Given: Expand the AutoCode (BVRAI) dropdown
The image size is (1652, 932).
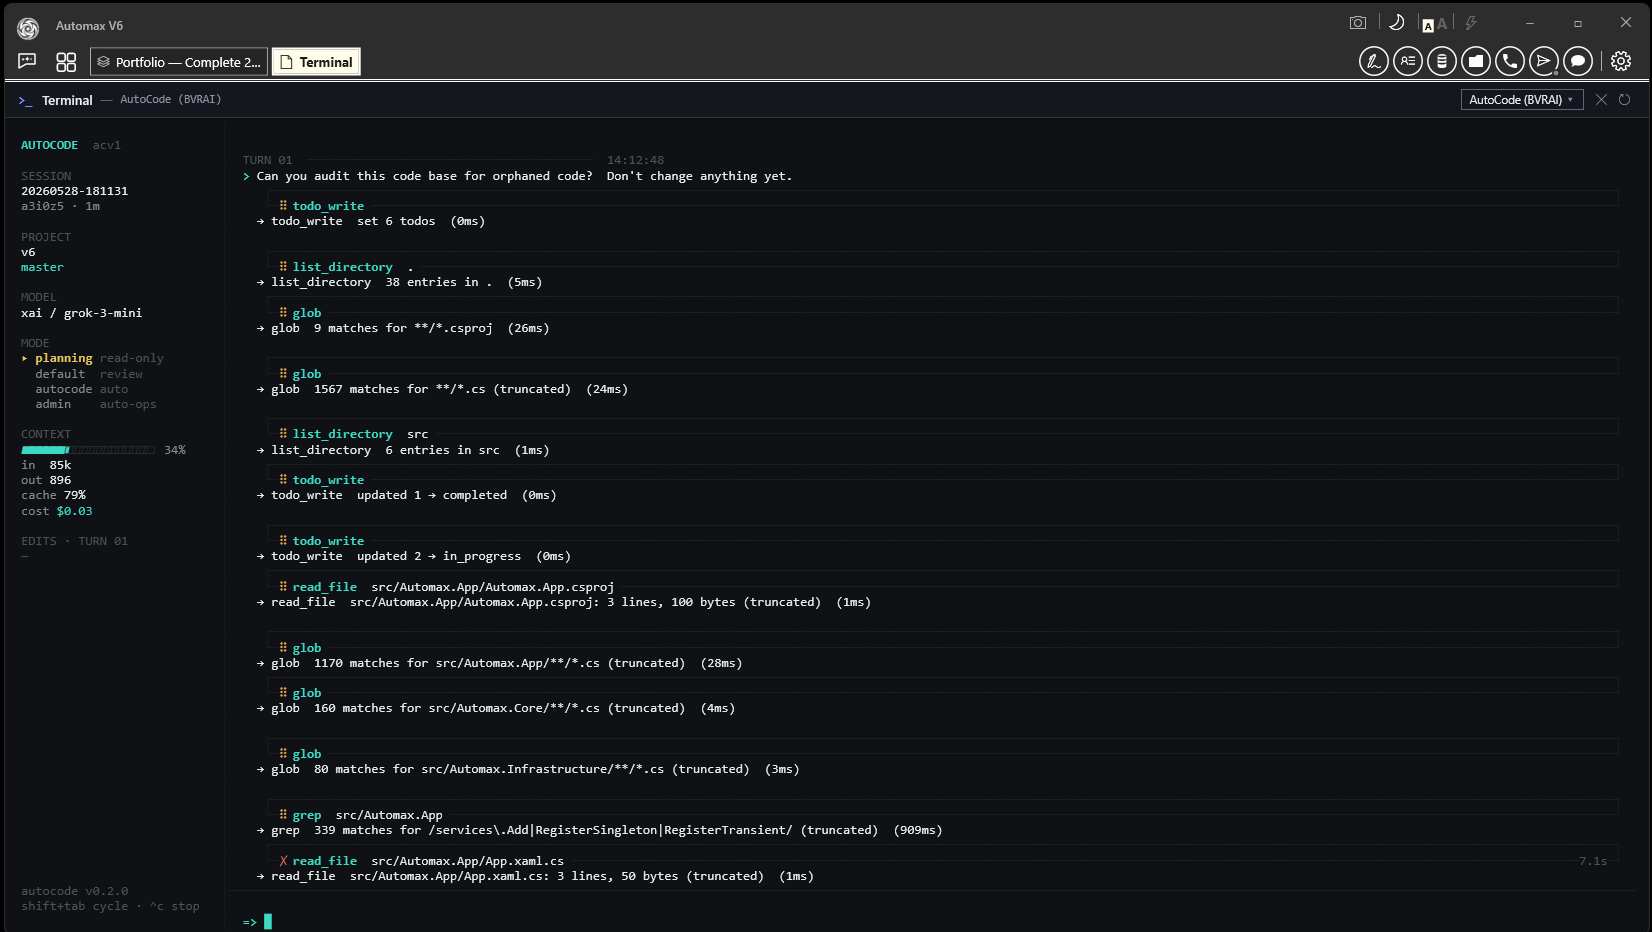Looking at the screenshot, I should pyautogui.click(x=1522, y=100).
